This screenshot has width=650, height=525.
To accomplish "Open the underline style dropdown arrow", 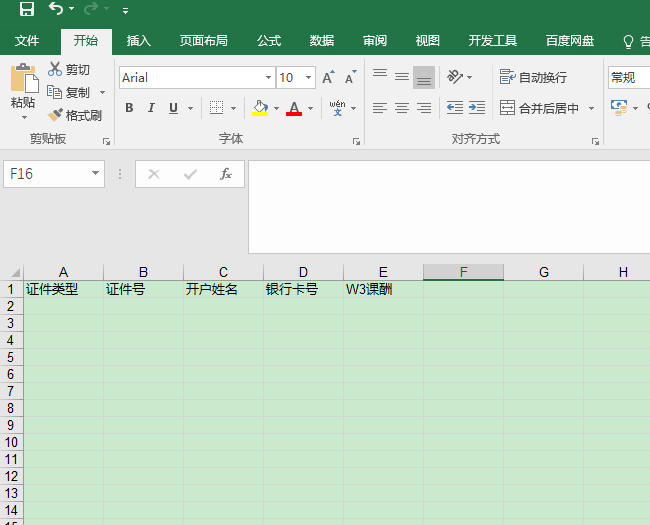I will click(190, 108).
